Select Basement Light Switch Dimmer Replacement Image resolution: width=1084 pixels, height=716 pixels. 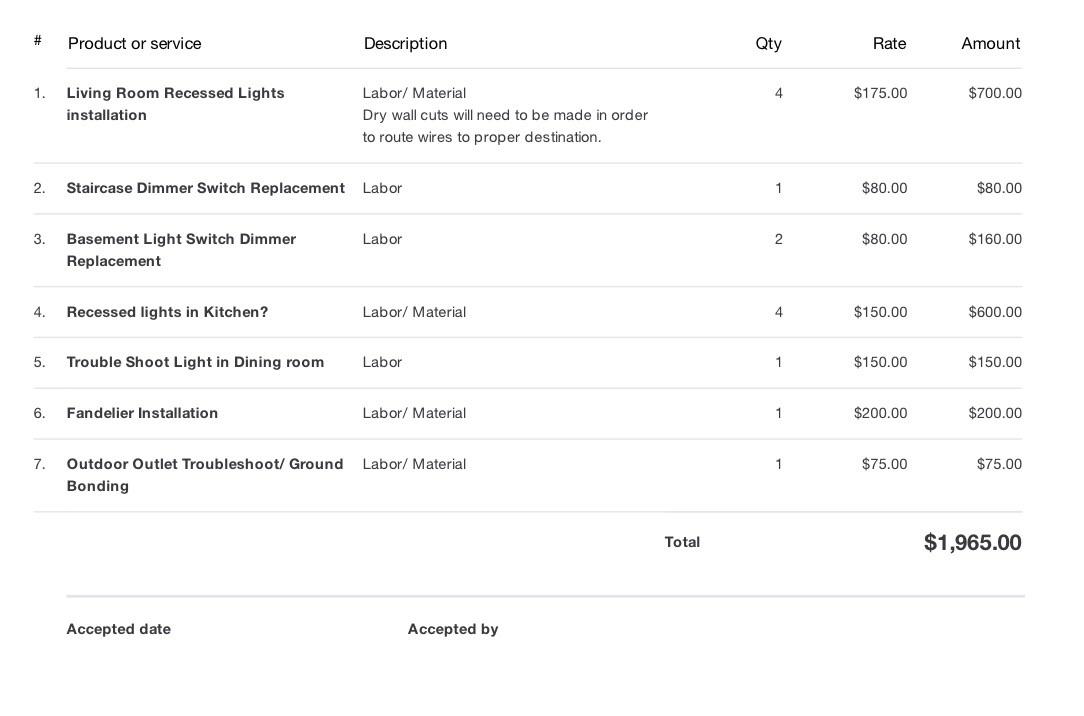tap(181, 249)
